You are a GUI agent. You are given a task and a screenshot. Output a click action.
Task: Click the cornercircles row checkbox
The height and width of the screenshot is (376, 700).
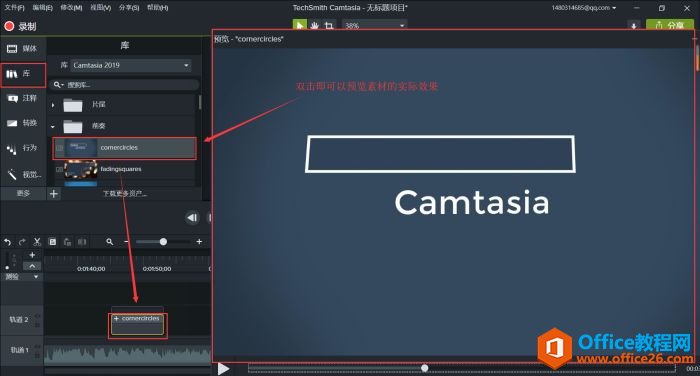tap(59, 148)
